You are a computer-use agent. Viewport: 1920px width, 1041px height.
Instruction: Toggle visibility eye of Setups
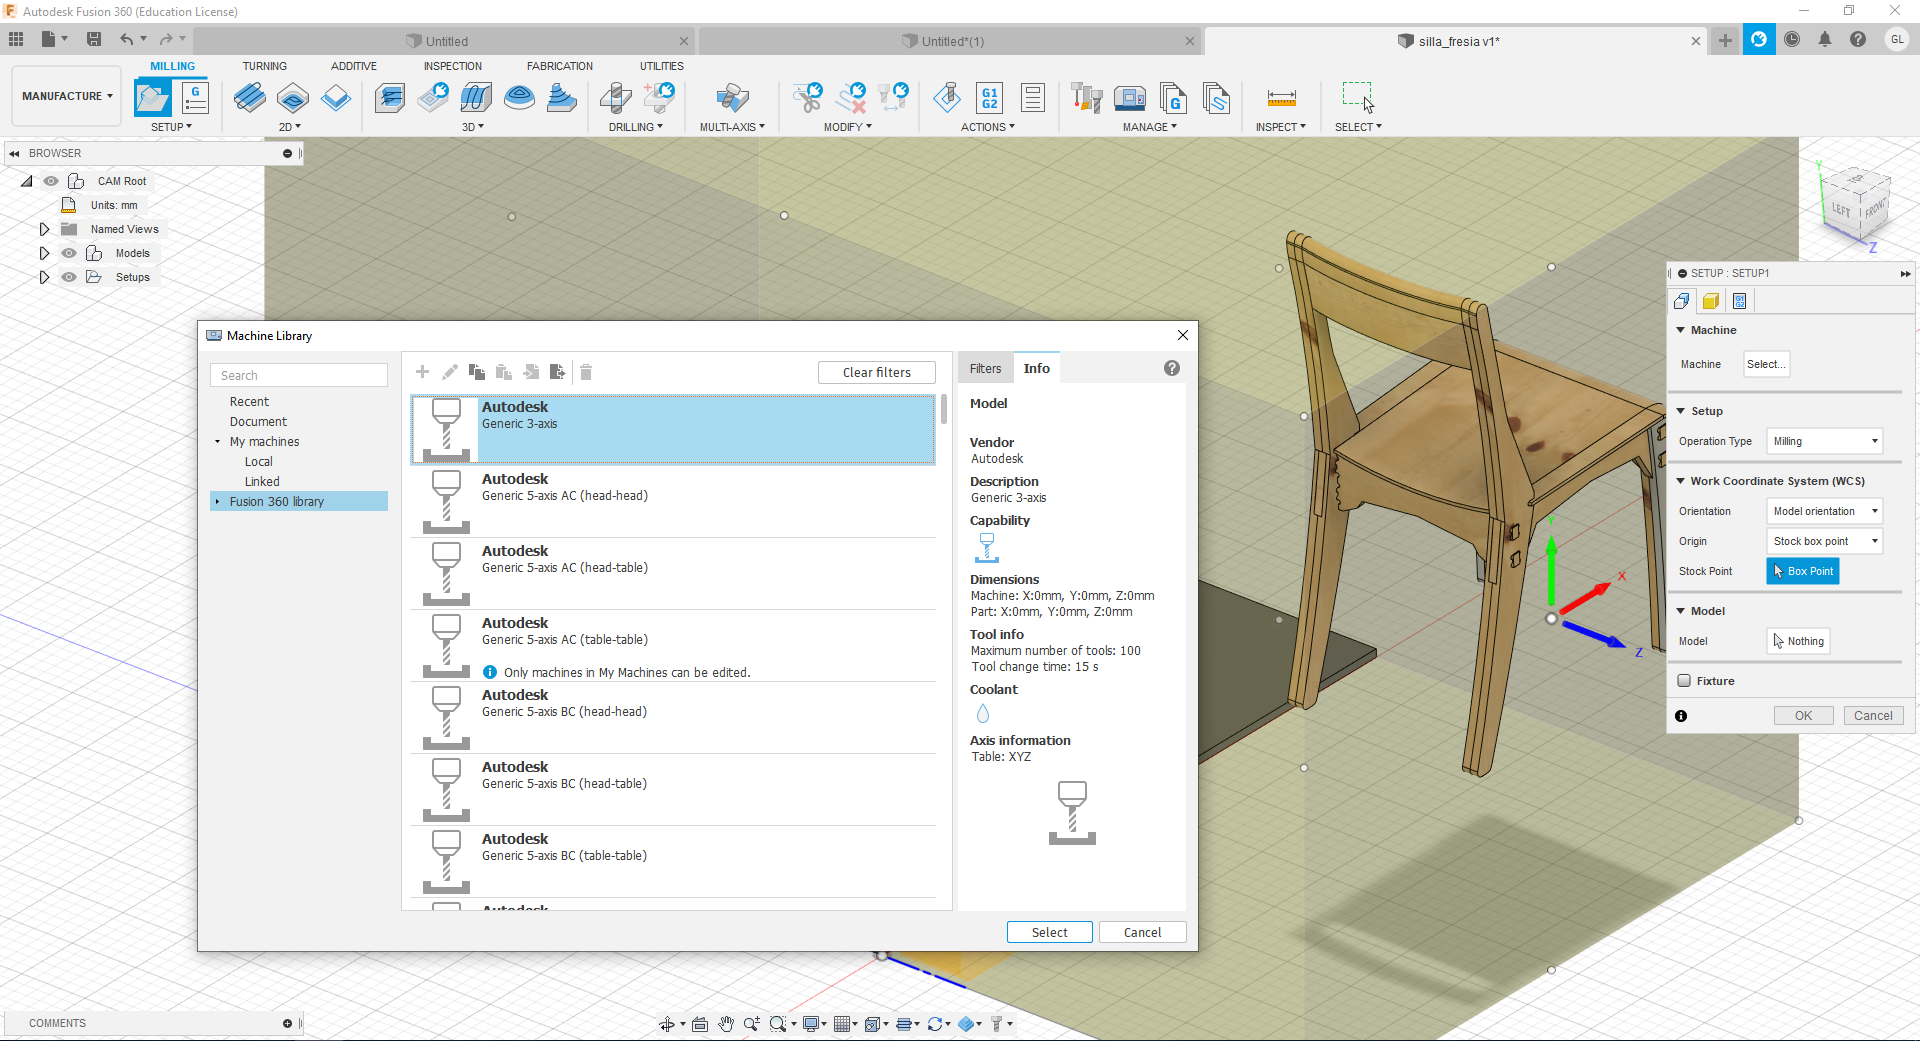coord(69,277)
